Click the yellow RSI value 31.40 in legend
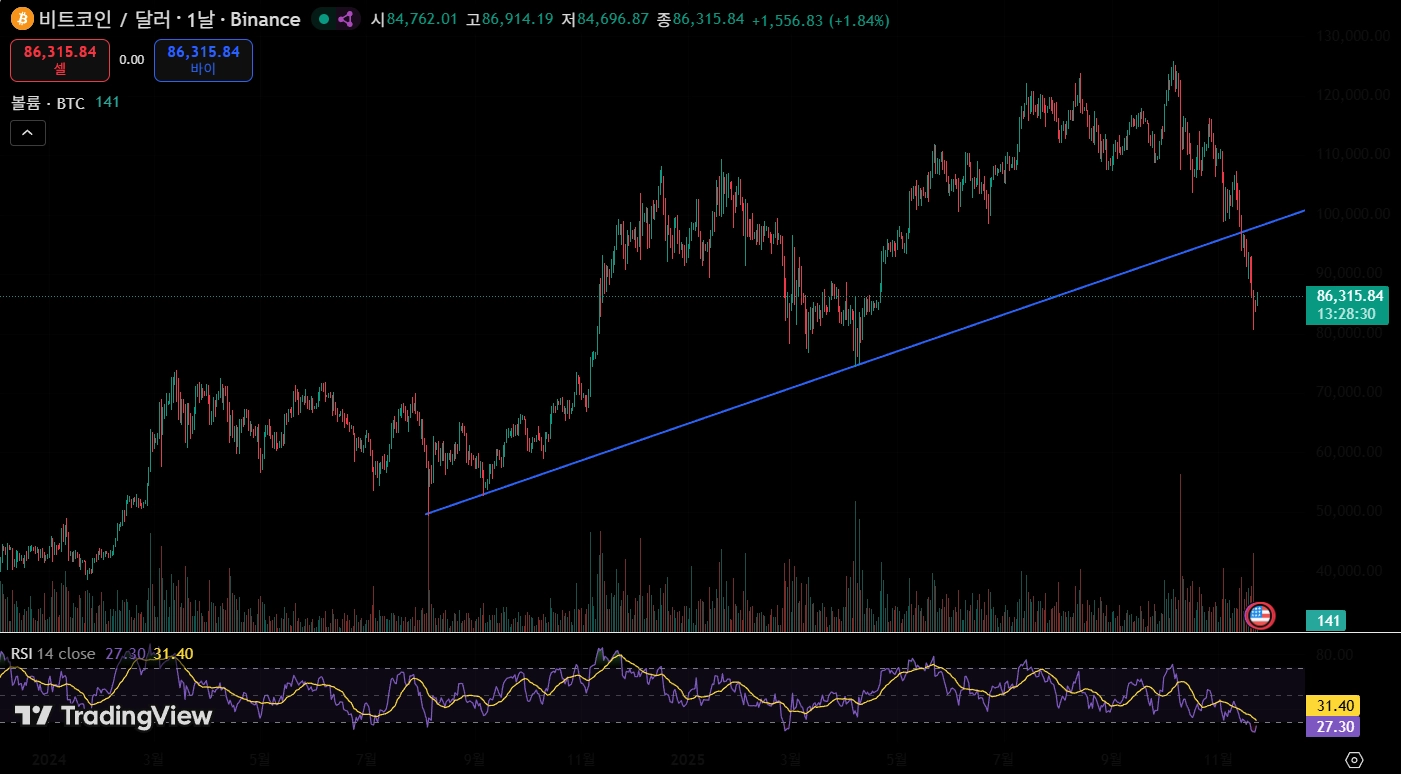 (x=173, y=654)
